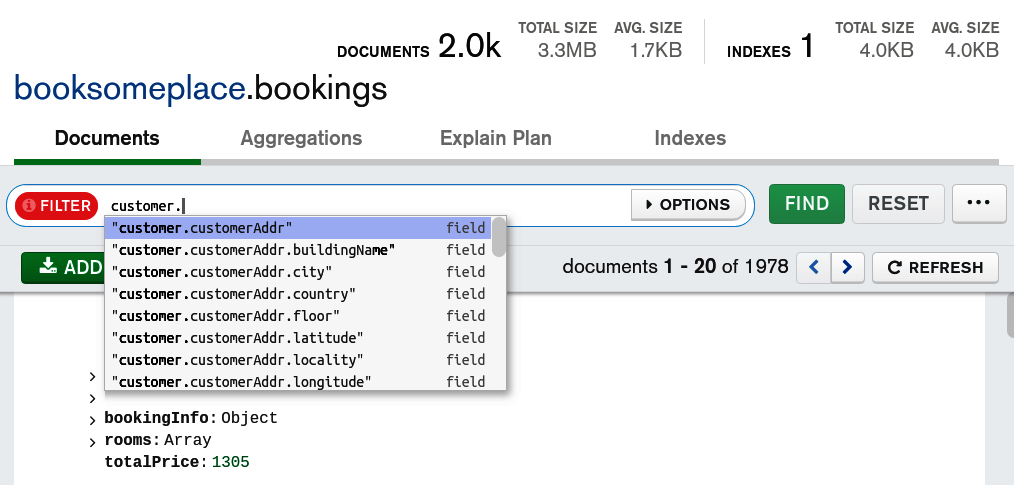
Task: Open the three-dots more options menu
Action: (978, 204)
